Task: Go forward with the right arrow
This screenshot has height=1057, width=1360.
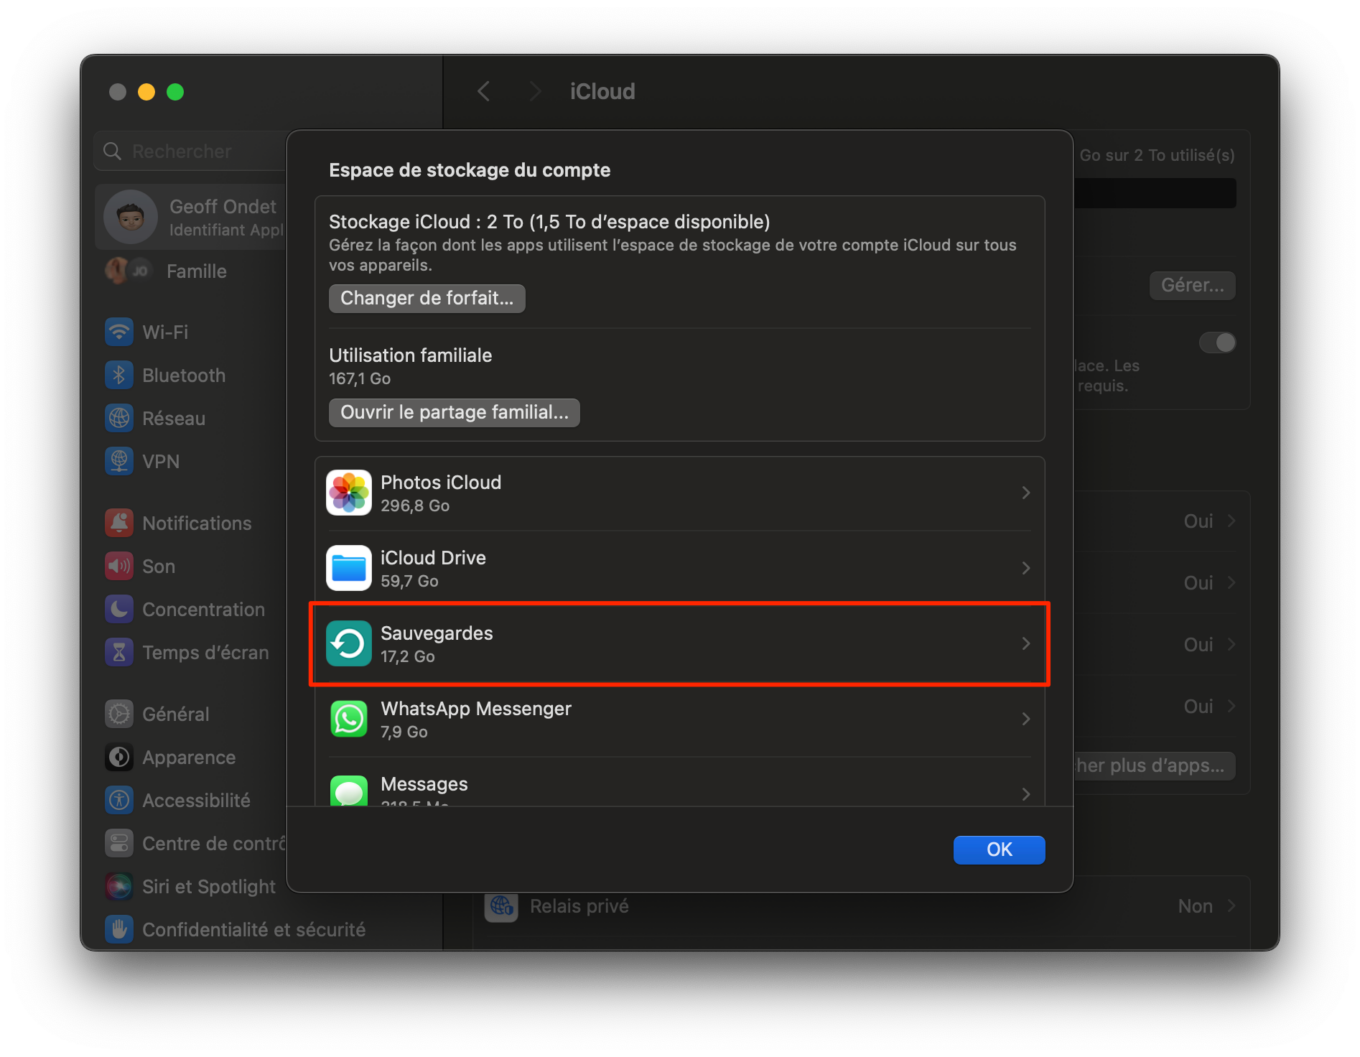Action: (535, 91)
